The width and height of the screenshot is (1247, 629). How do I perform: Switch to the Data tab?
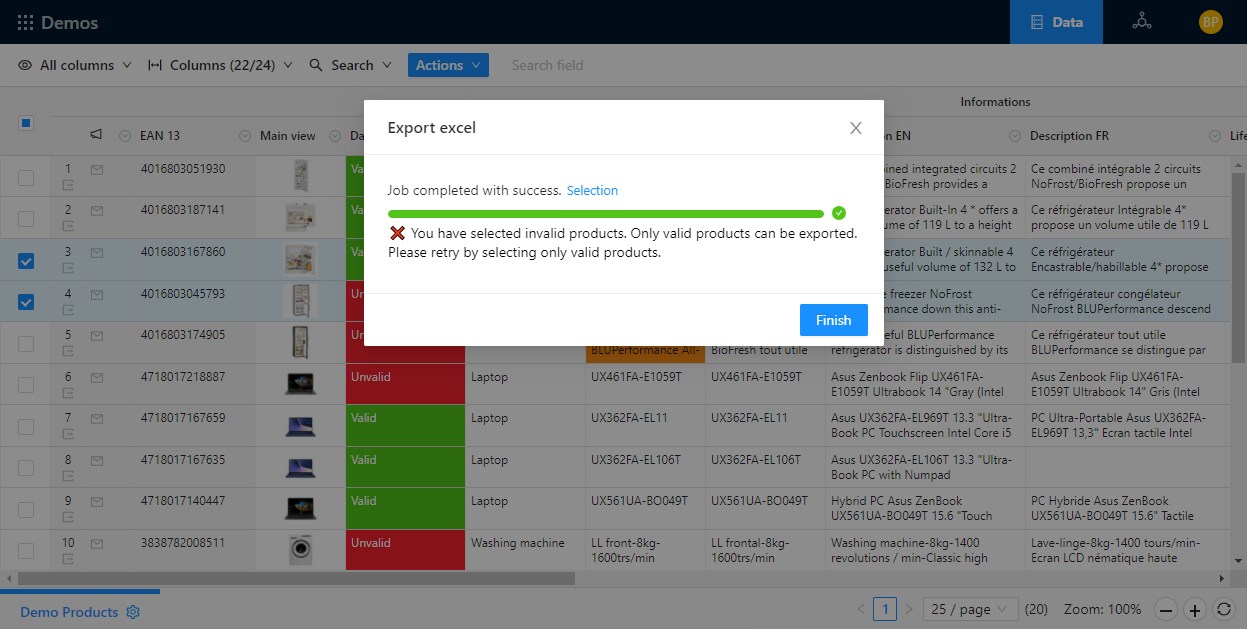[x=1056, y=22]
